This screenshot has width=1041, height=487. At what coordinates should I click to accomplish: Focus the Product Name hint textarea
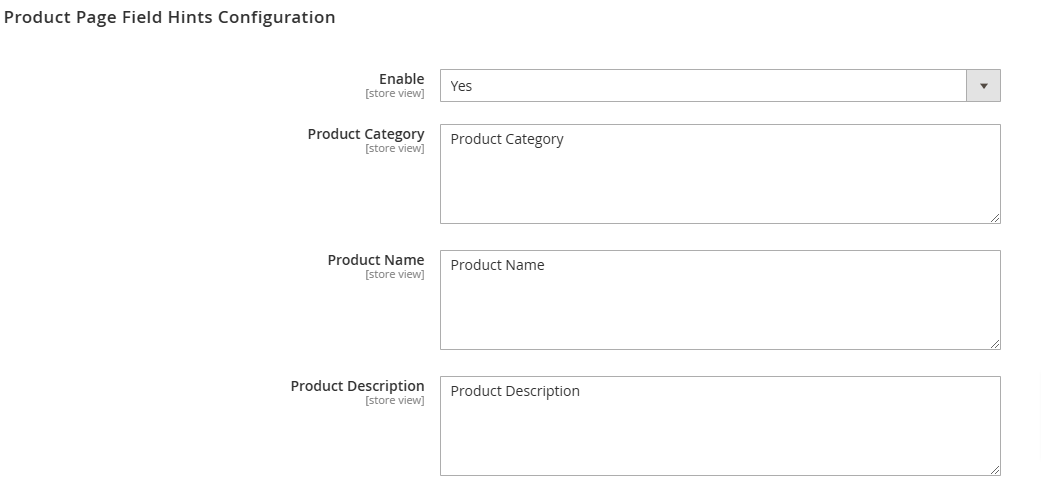tap(720, 300)
